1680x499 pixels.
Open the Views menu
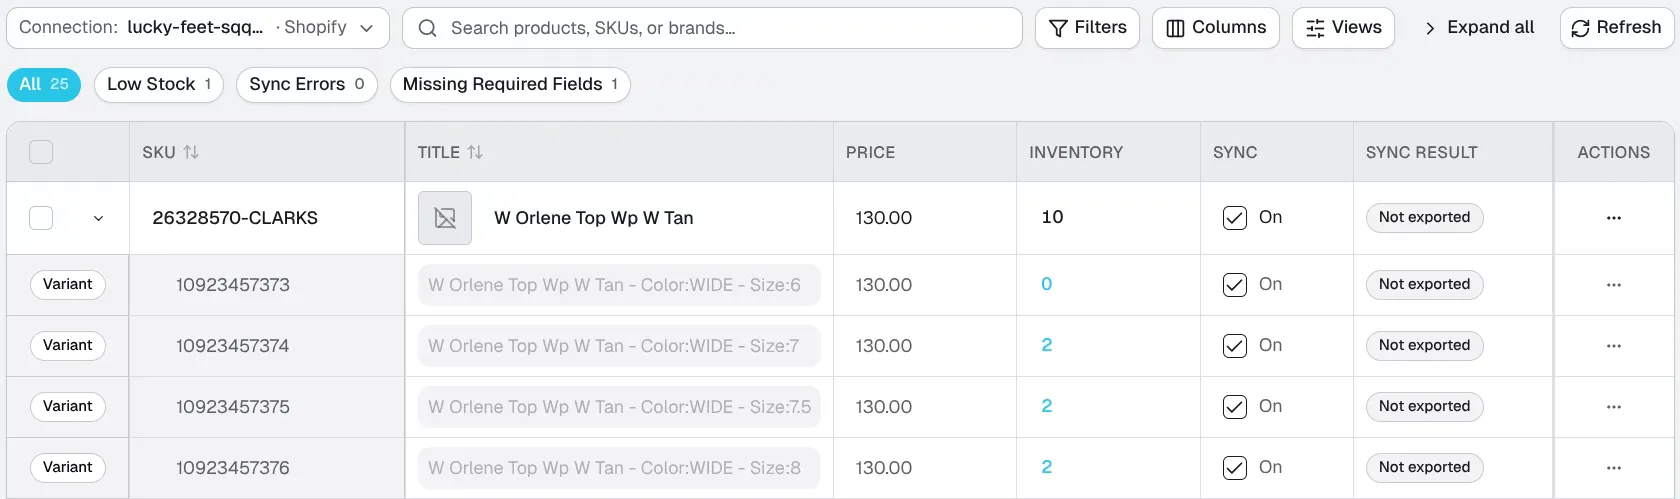(x=1343, y=28)
